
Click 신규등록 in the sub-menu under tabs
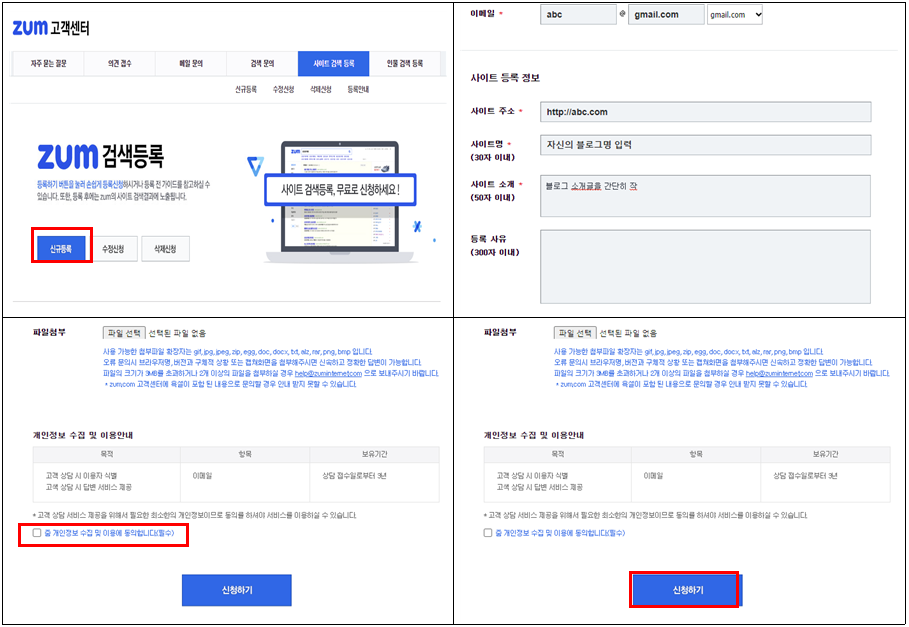click(246, 89)
